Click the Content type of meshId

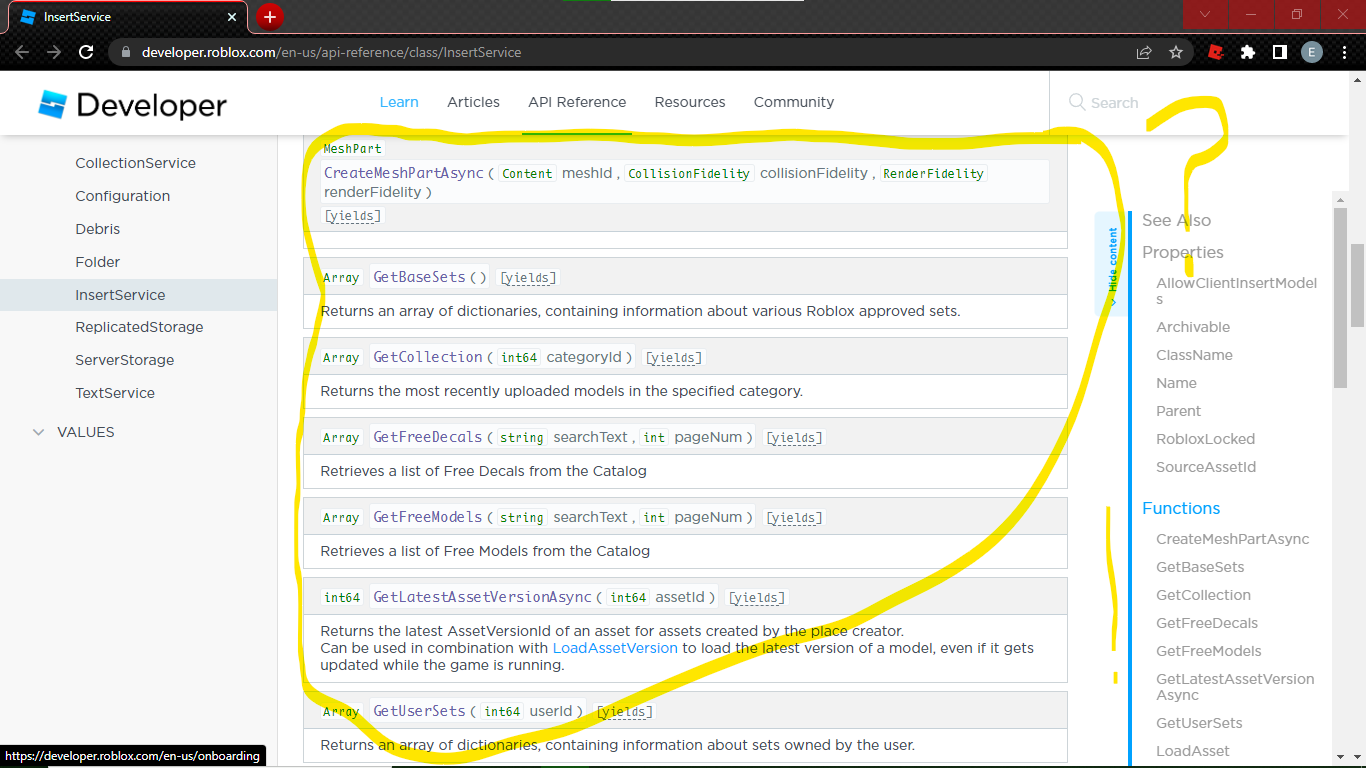tap(527, 173)
